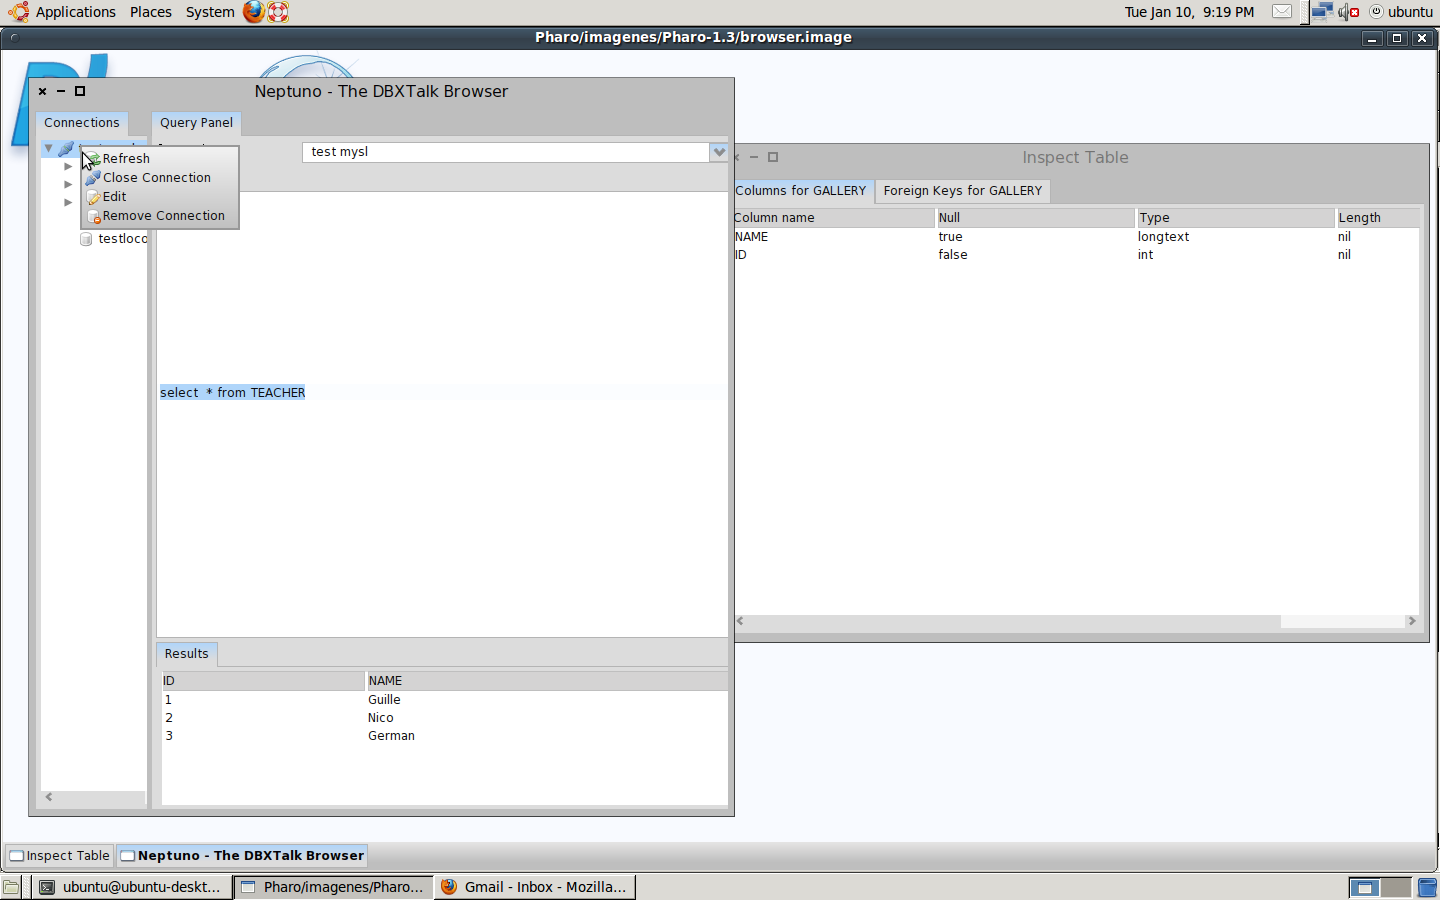Switch to the Connections tab
Screen dimensions: 1440x900
point(82,122)
